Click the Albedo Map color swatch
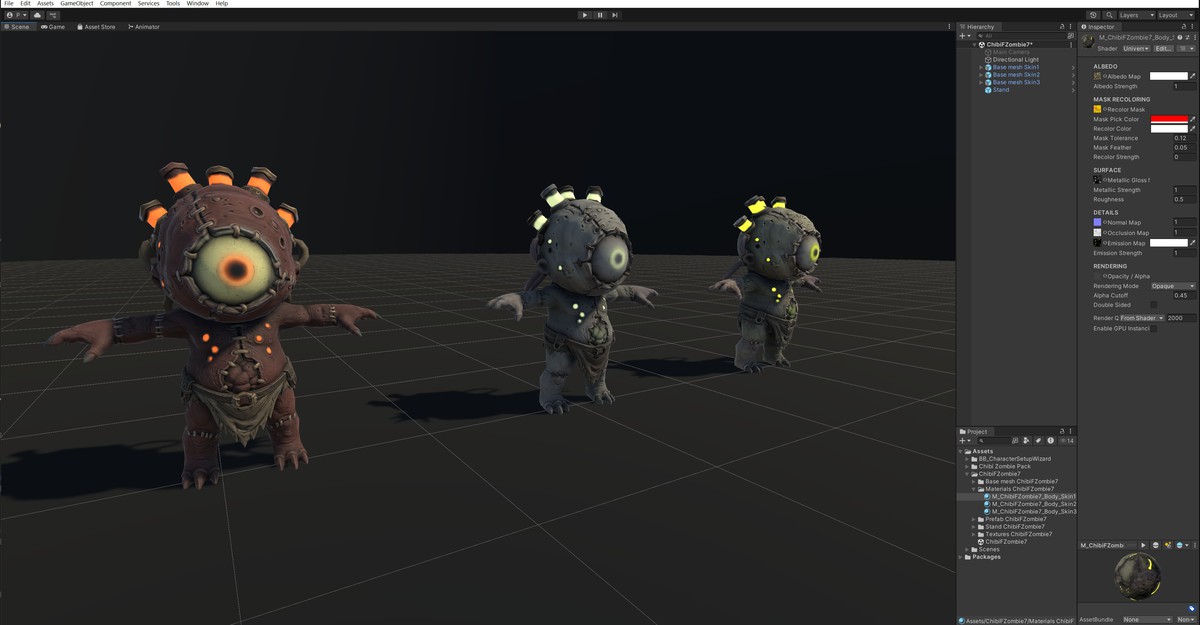Image resolution: width=1200 pixels, height=625 pixels. (x=1168, y=76)
